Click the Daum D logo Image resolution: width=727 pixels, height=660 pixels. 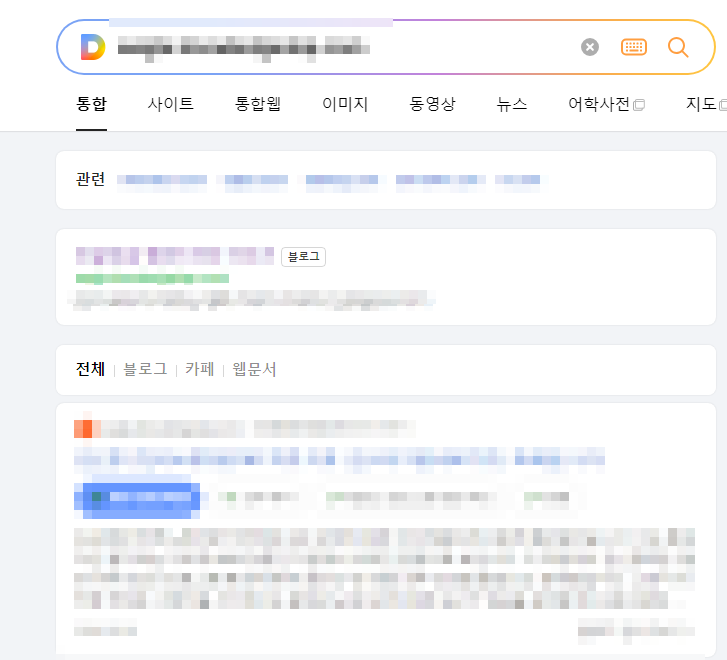(93, 47)
